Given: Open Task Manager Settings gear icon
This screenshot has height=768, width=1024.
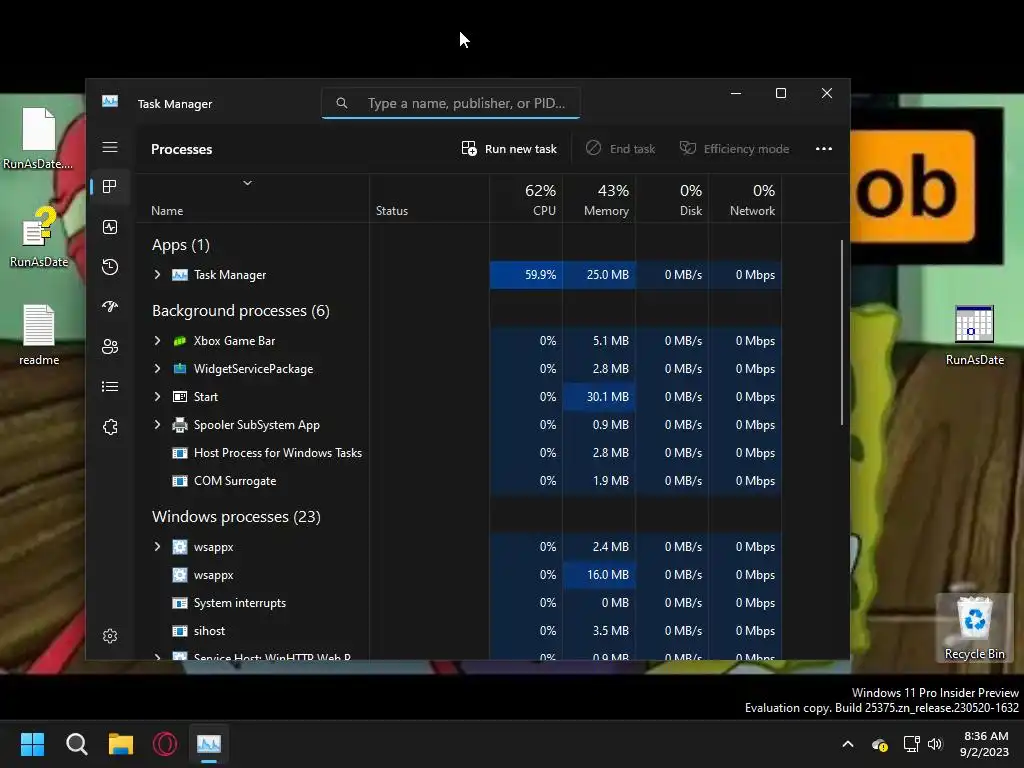Looking at the screenshot, I should tap(110, 636).
